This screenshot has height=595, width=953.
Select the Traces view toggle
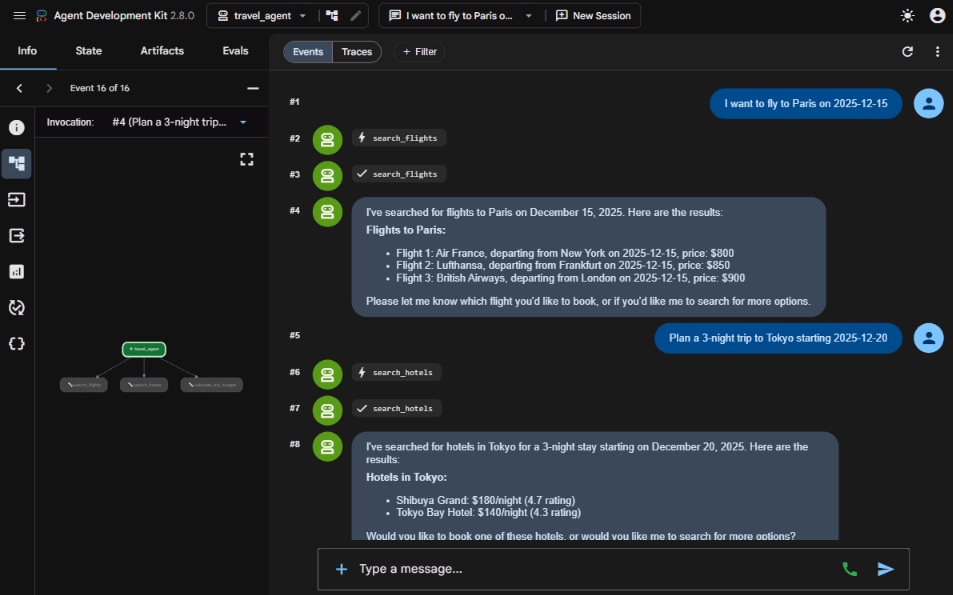pyautogui.click(x=357, y=52)
